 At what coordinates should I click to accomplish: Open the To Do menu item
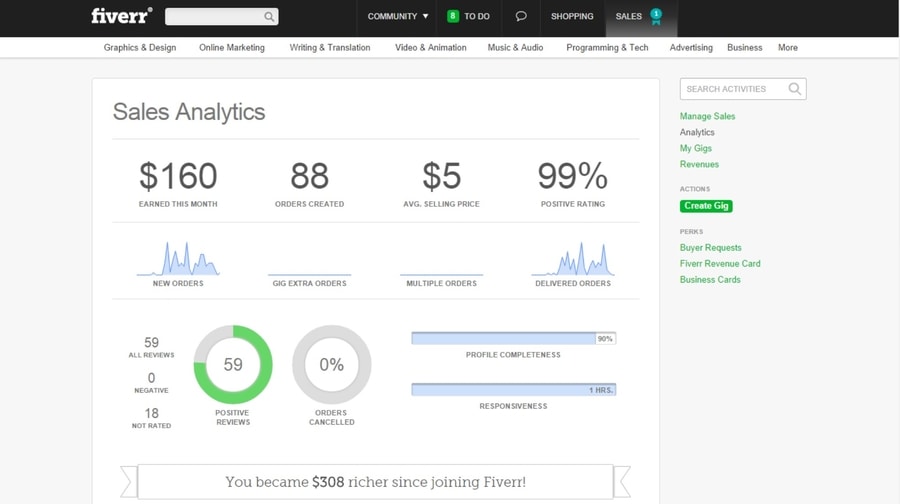(477, 16)
